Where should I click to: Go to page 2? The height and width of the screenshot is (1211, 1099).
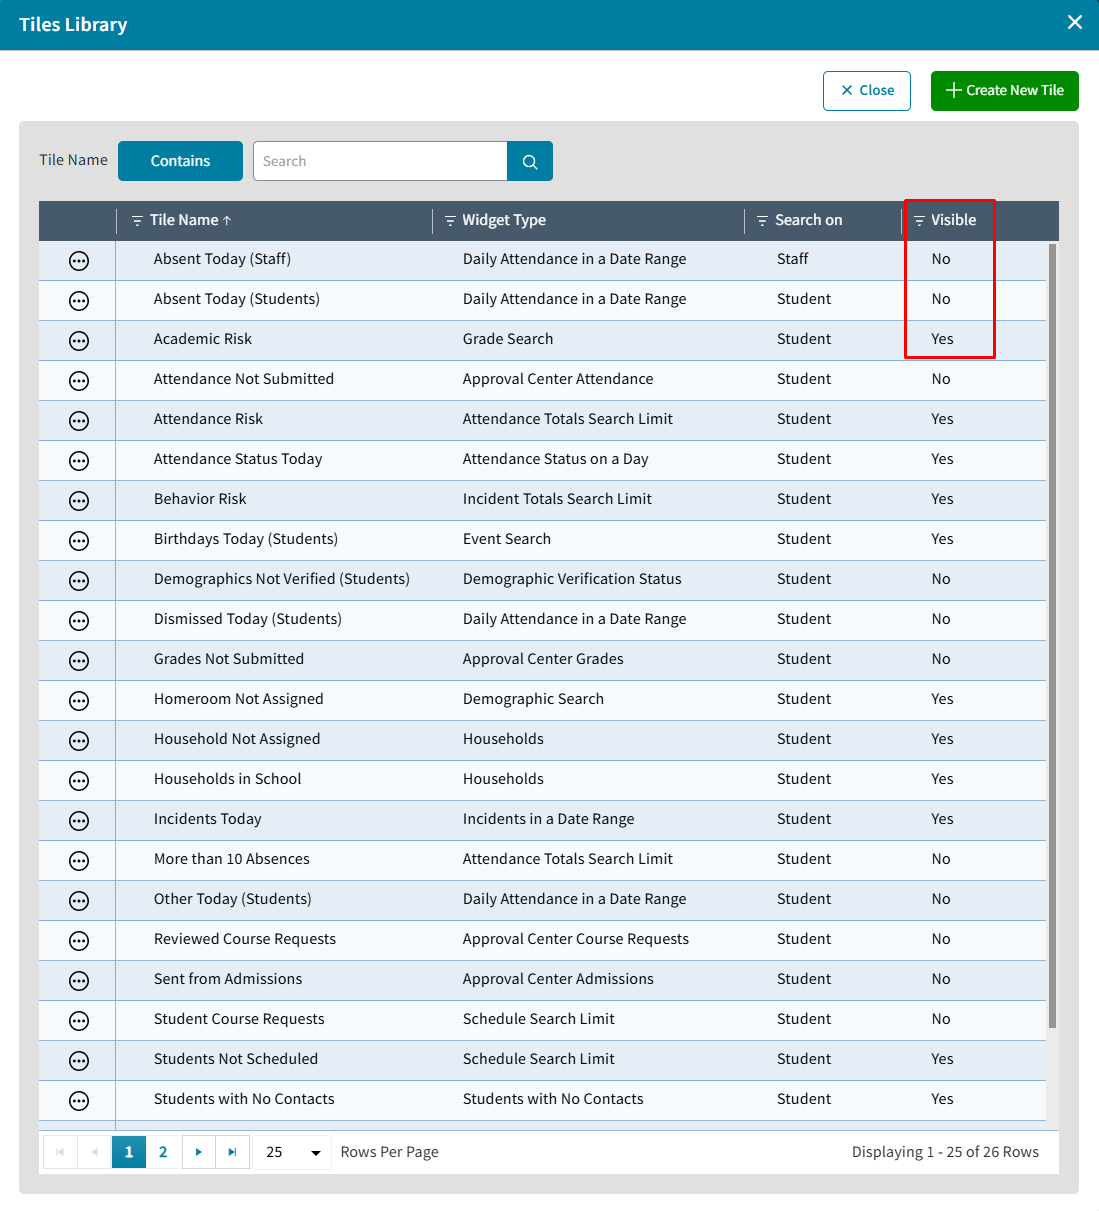[x=163, y=1152]
